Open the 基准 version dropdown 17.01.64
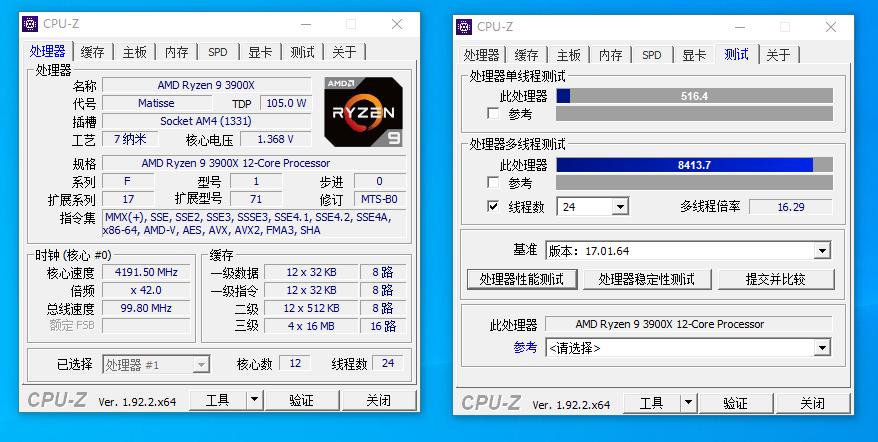 [821, 250]
